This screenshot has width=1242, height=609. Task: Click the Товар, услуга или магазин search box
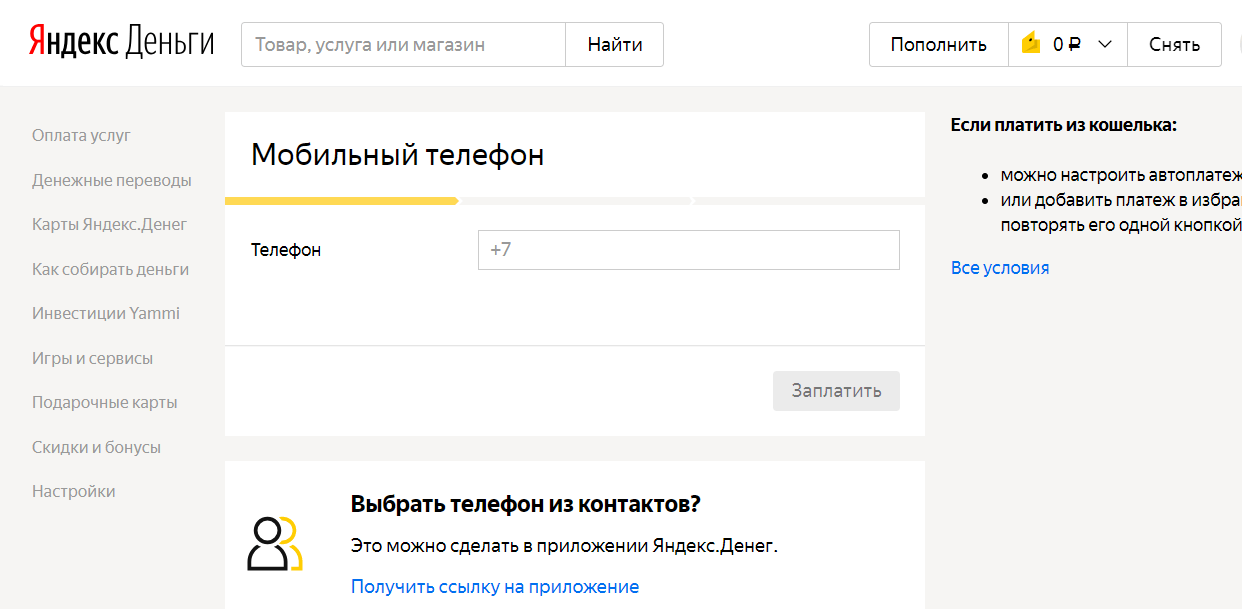[x=403, y=44]
